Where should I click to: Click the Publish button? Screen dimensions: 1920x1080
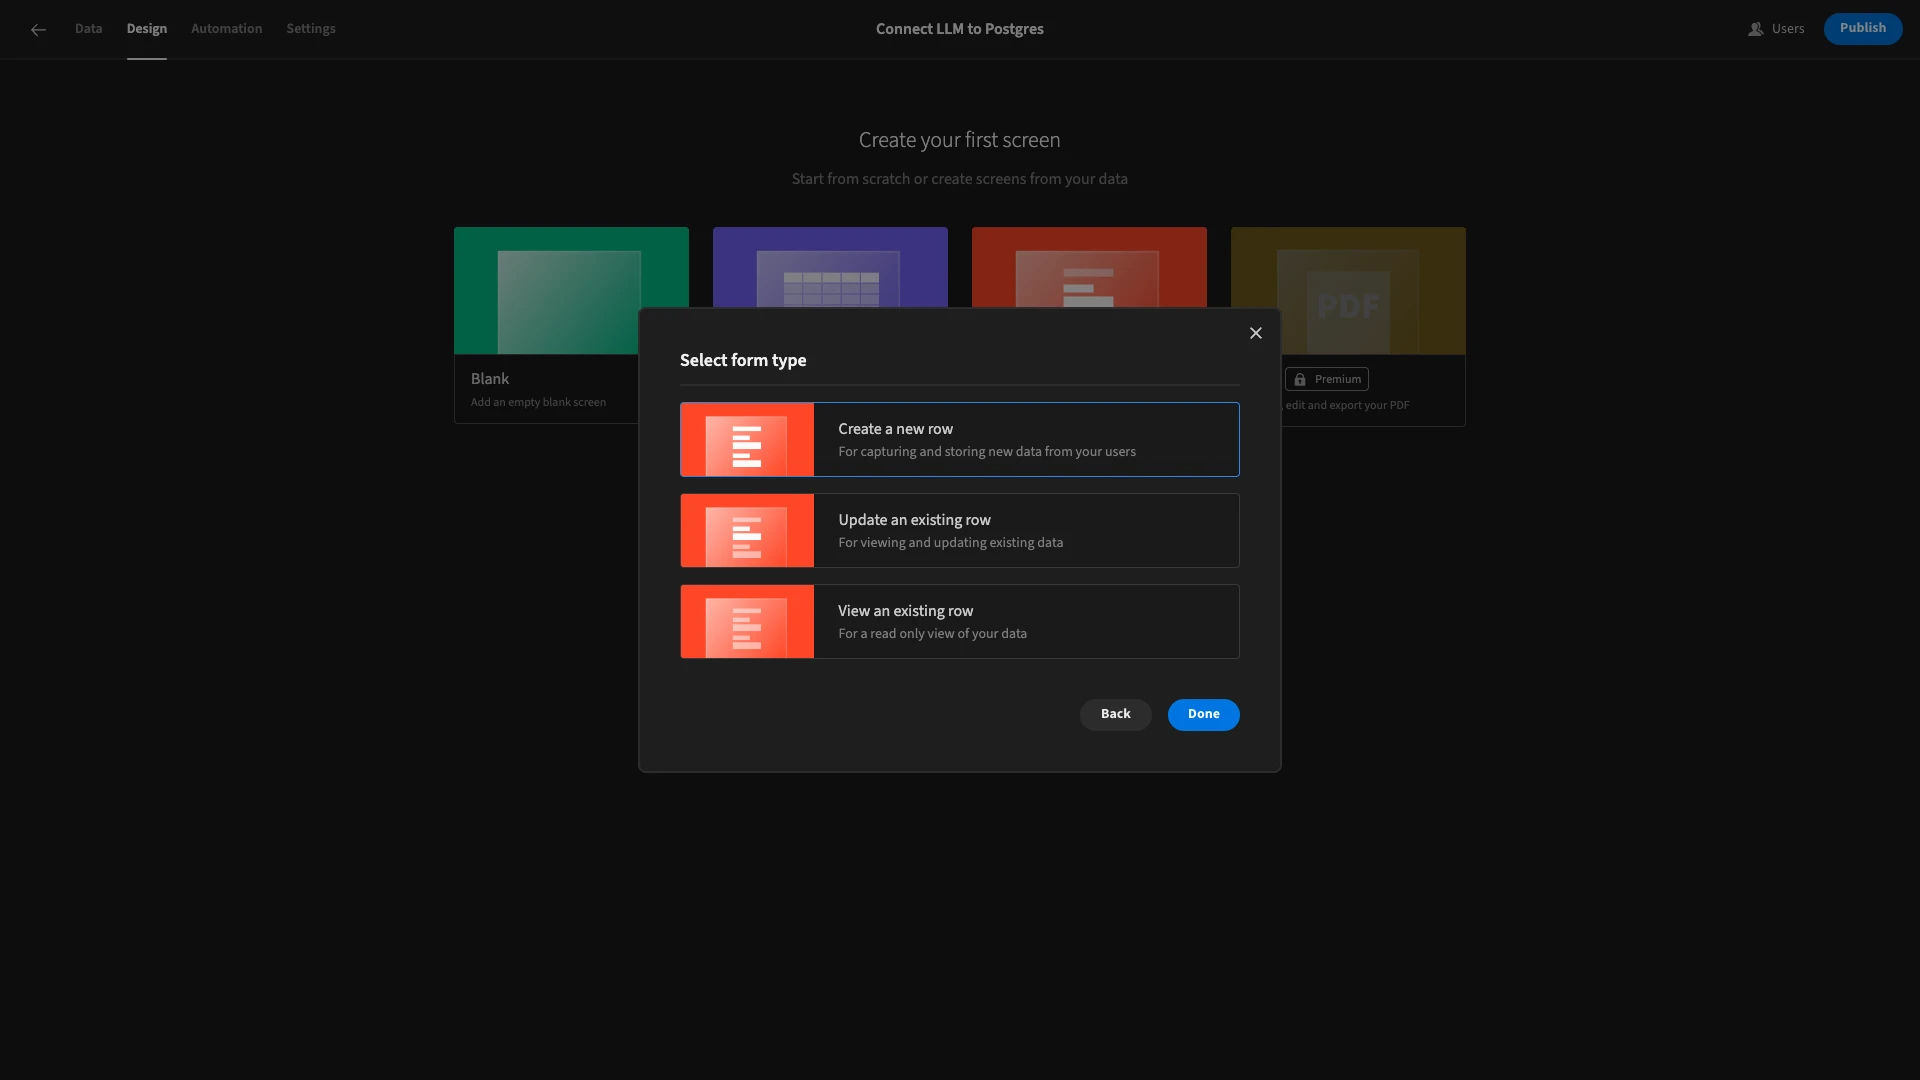tap(1863, 28)
